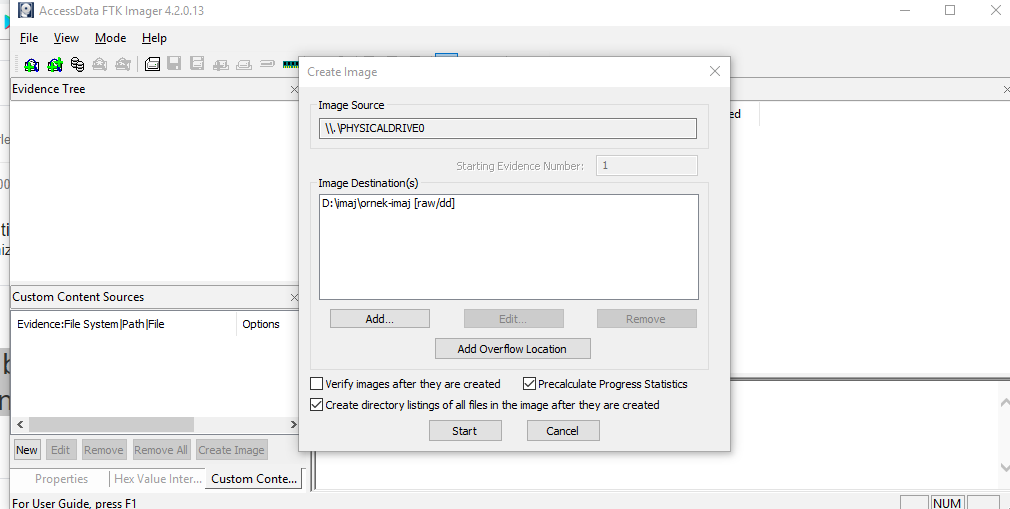
Task: Close the Custom Content Sources pane
Action: click(294, 298)
